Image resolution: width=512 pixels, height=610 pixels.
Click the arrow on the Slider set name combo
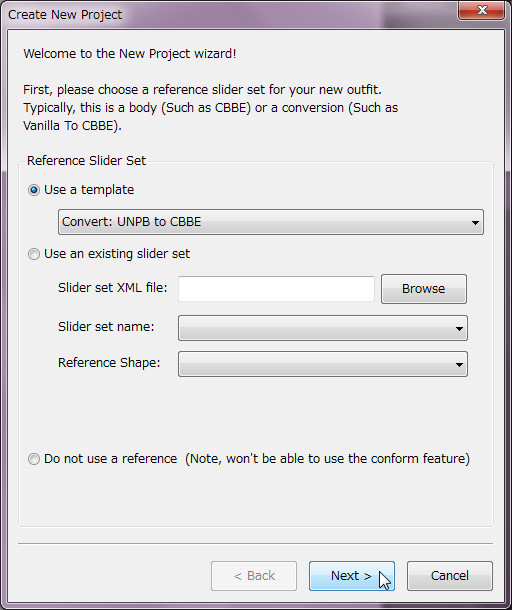(459, 329)
